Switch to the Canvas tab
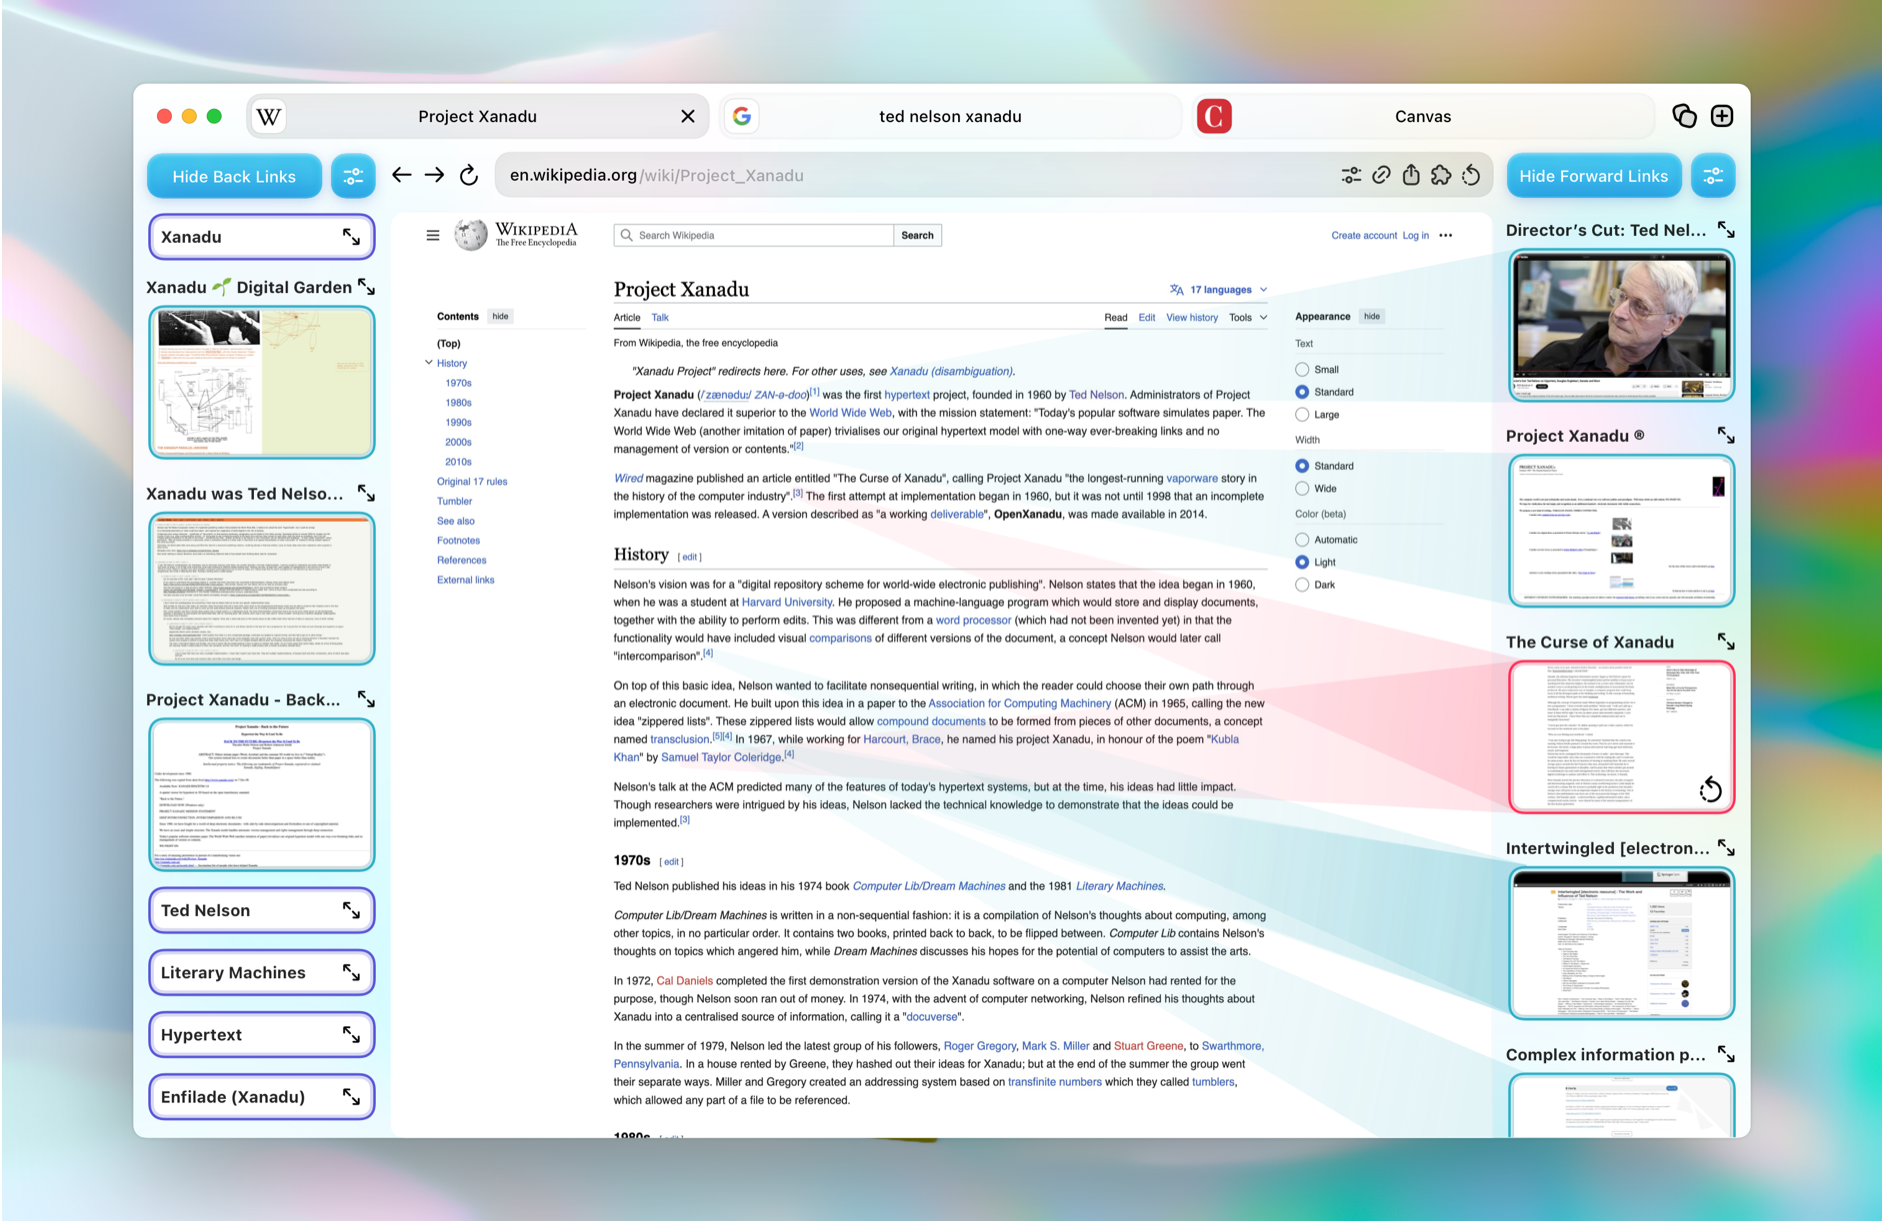The height and width of the screenshot is (1222, 1882). pyautogui.click(x=1421, y=116)
